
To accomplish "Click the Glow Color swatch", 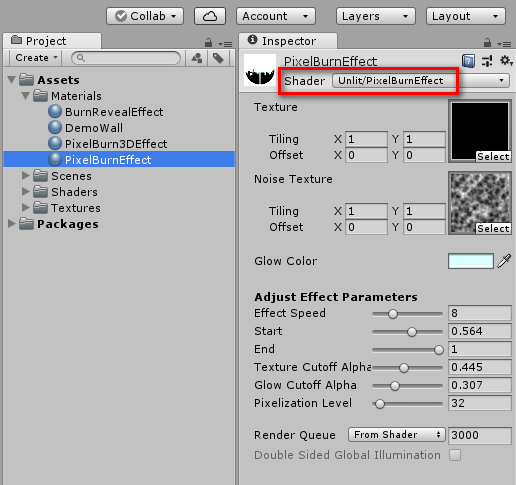I will (471, 261).
